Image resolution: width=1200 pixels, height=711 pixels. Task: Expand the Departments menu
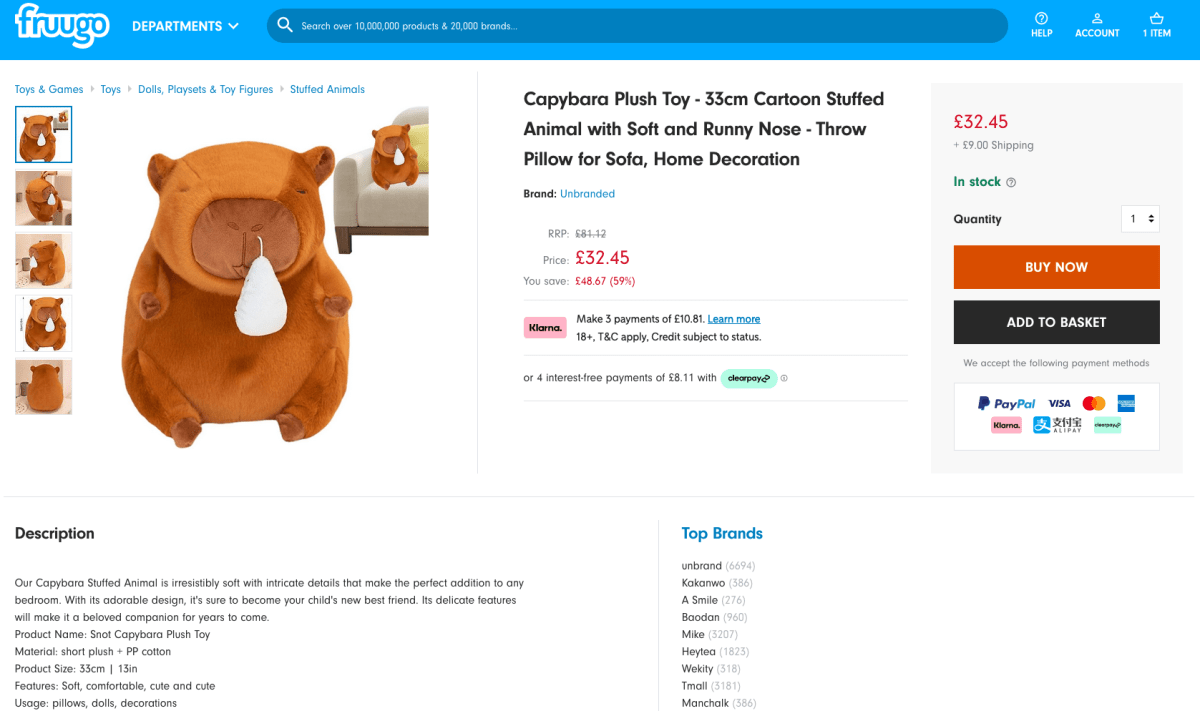(186, 26)
